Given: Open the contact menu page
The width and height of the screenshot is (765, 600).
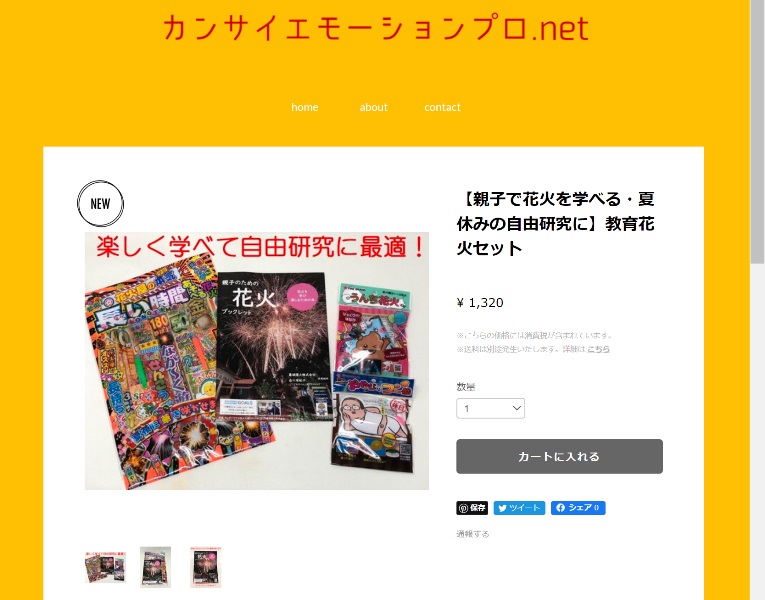Looking at the screenshot, I should (x=442, y=107).
